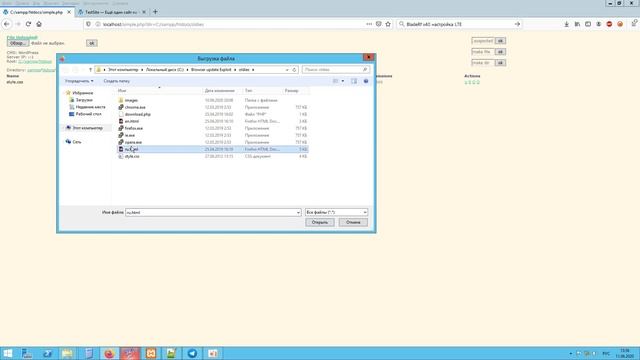
Task: Open the dialog help icon
Action: (x=366, y=81)
